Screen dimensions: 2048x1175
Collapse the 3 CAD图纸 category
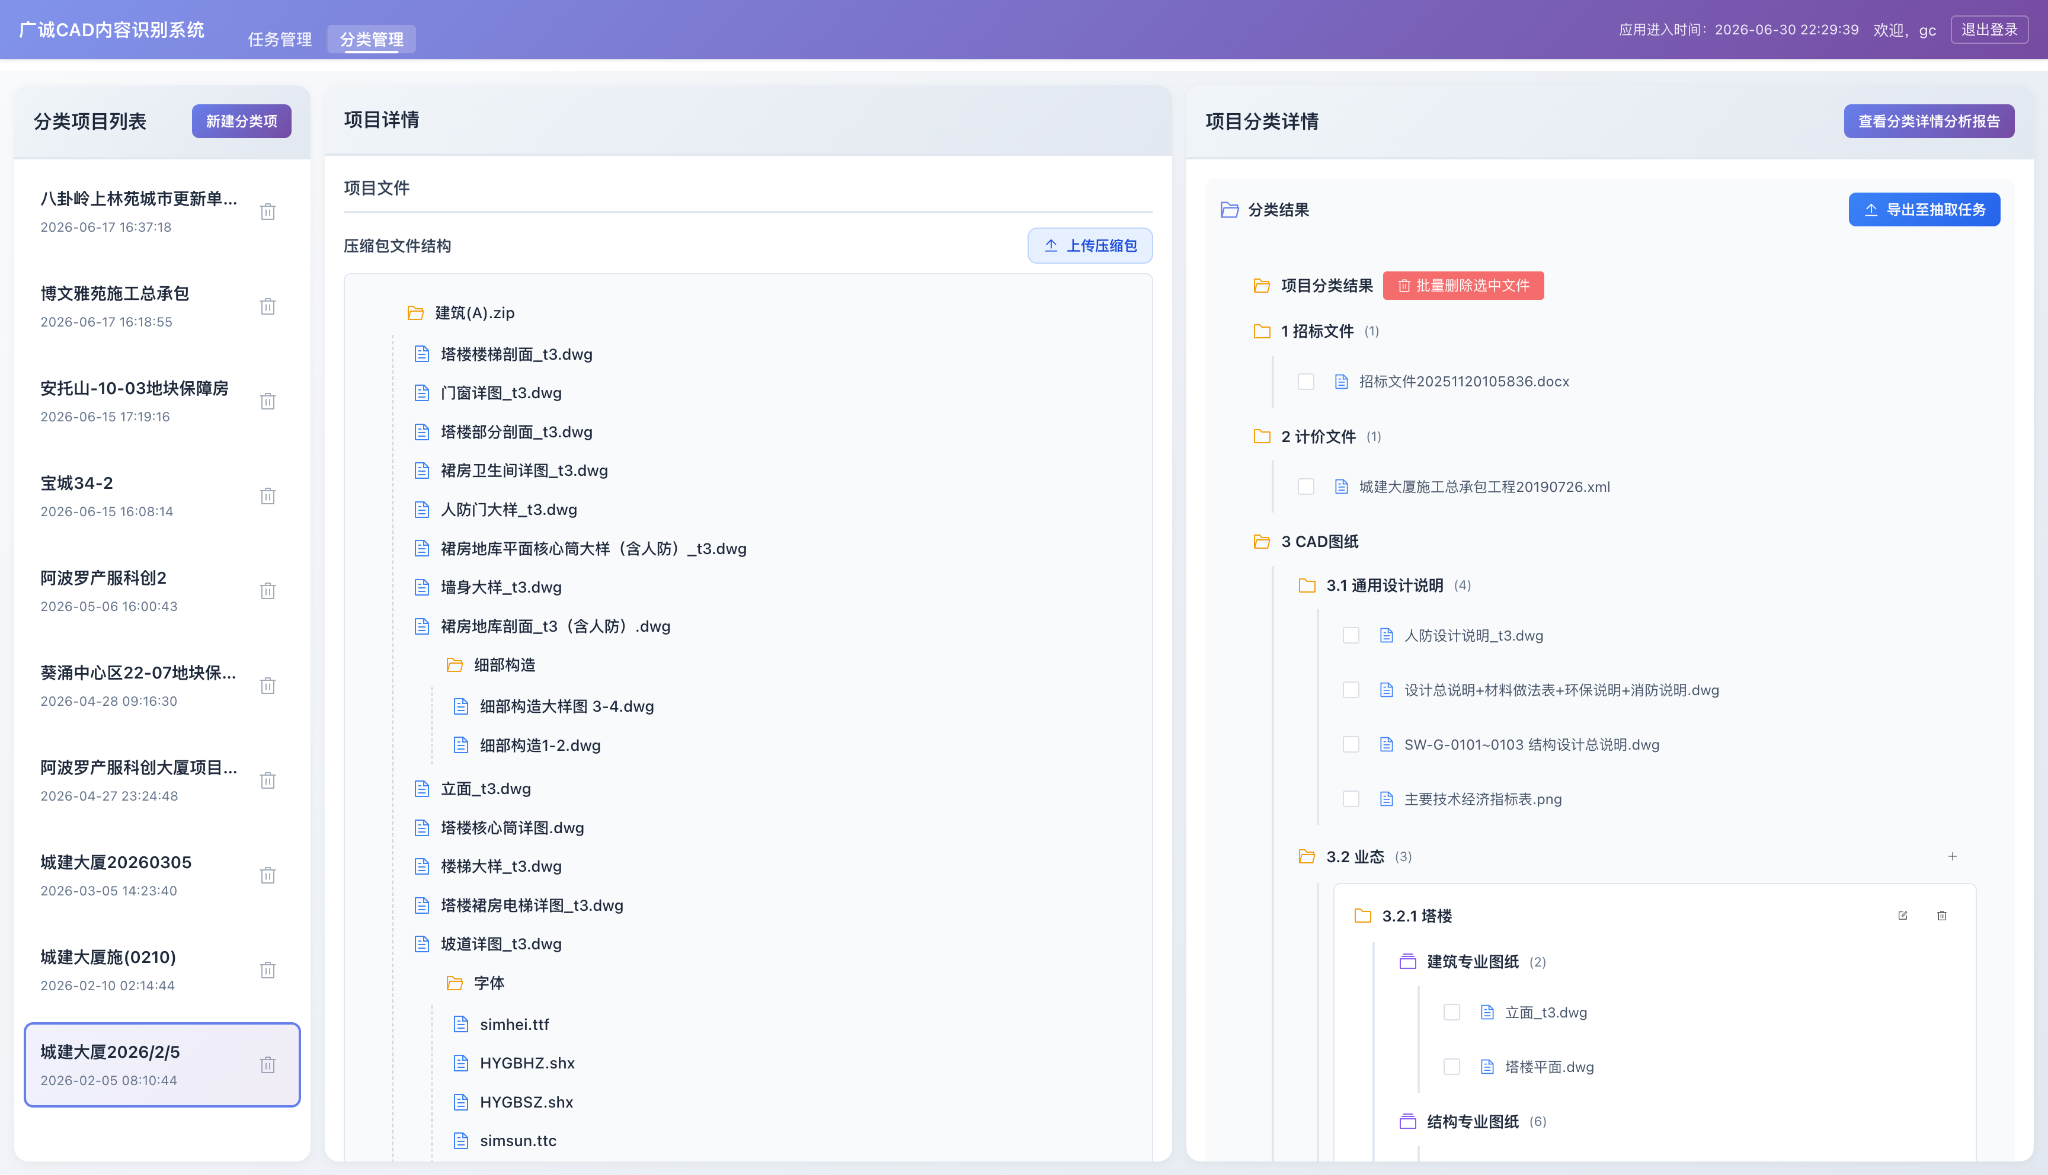coord(1262,542)
